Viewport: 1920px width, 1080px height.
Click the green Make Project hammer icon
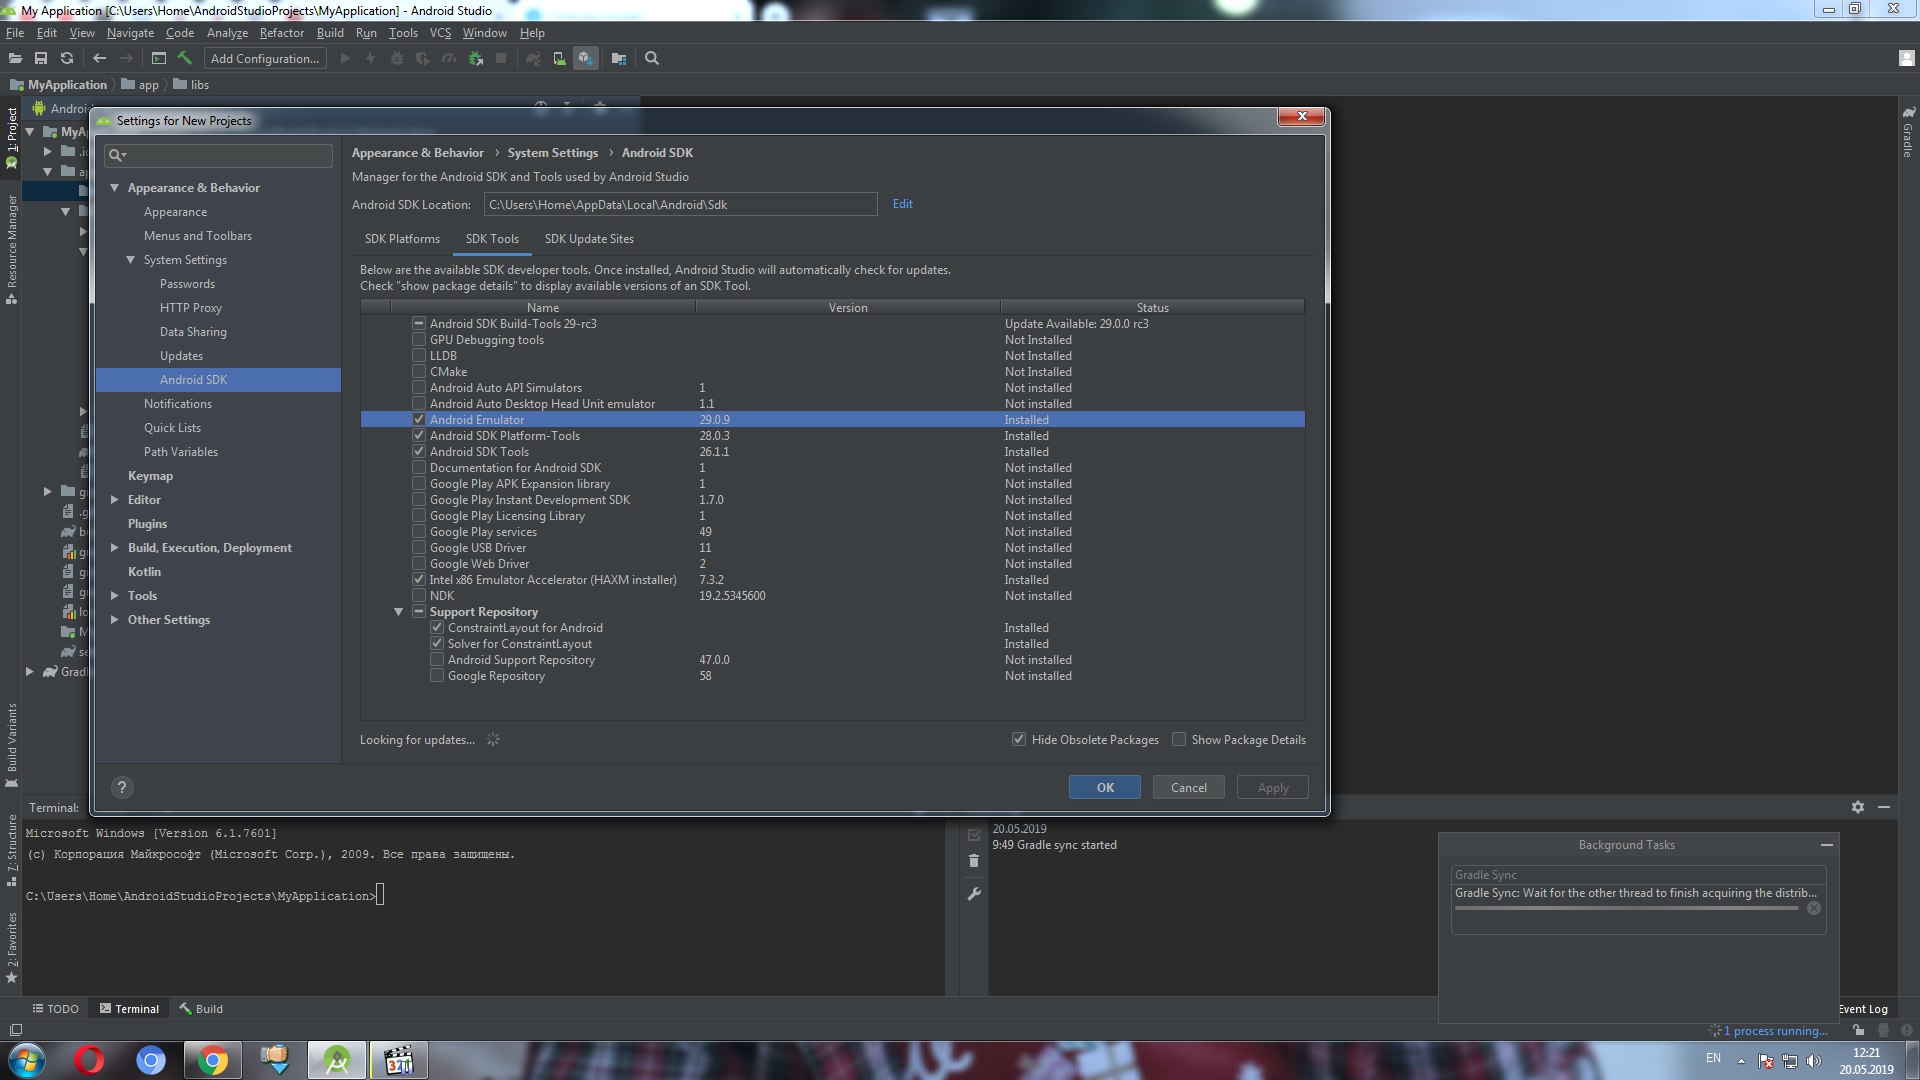click(x=185, y=58)
